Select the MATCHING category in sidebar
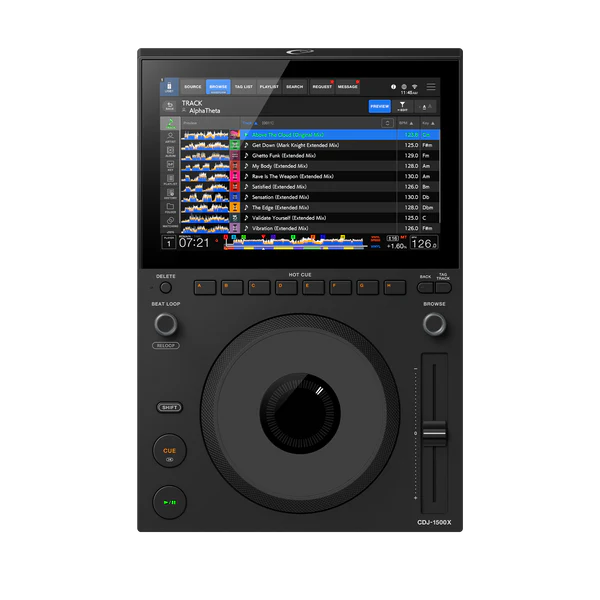The height and width of the screenshot is (600, 600). 170,222
